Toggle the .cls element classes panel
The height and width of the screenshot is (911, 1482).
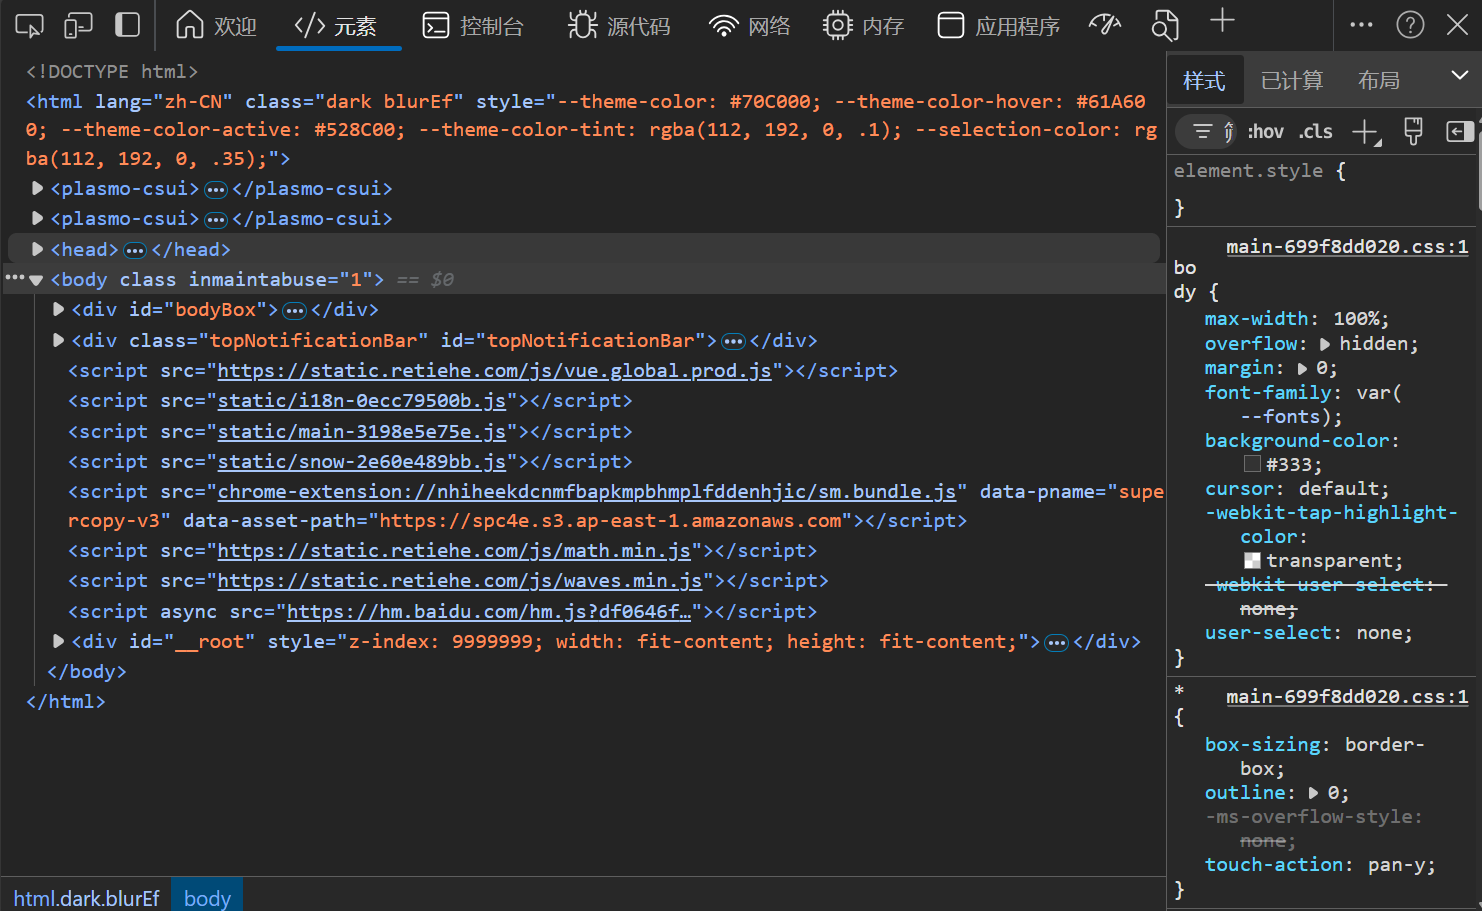point(1315,132)
